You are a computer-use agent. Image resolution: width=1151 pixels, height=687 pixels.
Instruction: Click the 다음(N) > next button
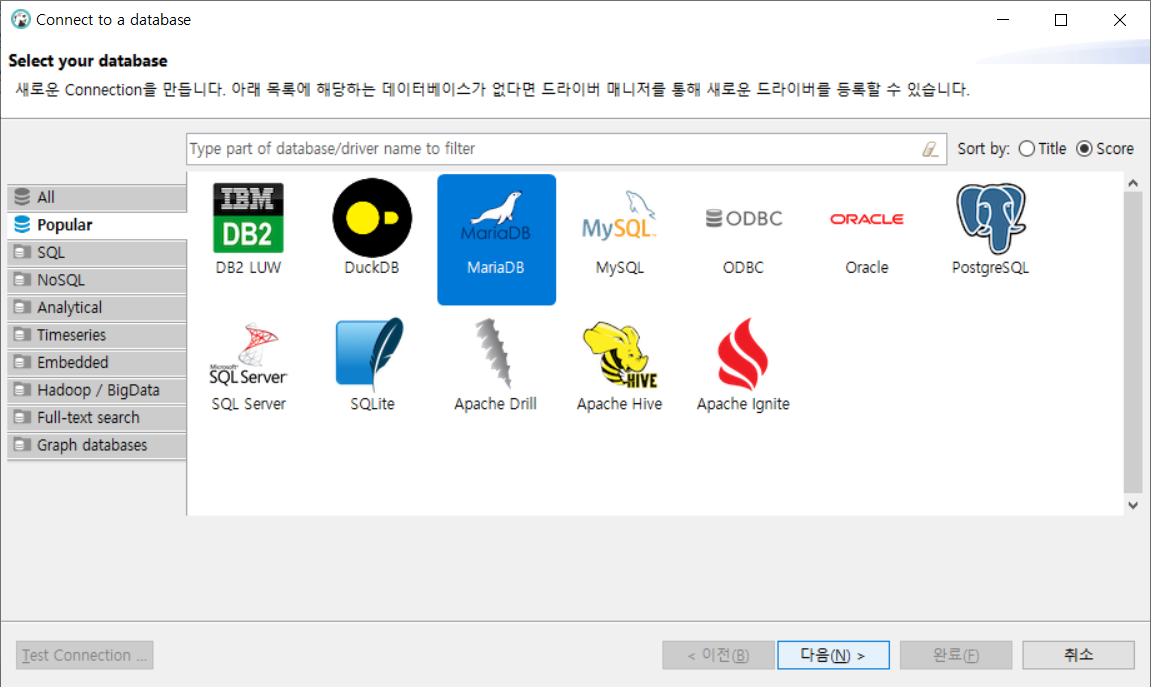833,655
